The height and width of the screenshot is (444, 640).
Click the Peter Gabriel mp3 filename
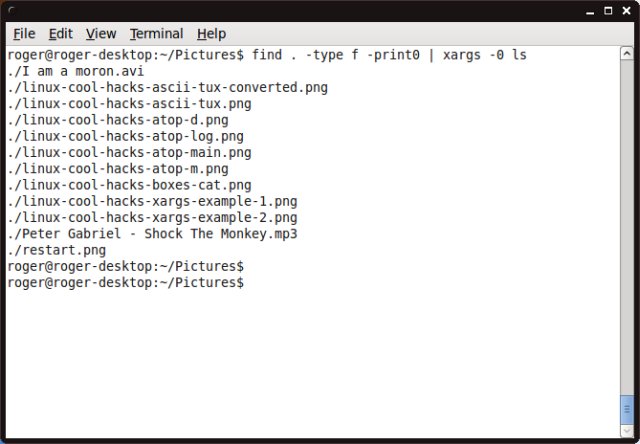pos(152,234)
